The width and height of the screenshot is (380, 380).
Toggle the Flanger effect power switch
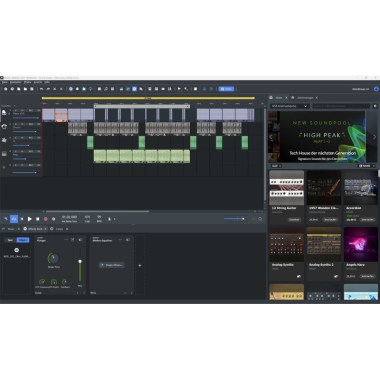pyautogui.click(x=81, y=240)
